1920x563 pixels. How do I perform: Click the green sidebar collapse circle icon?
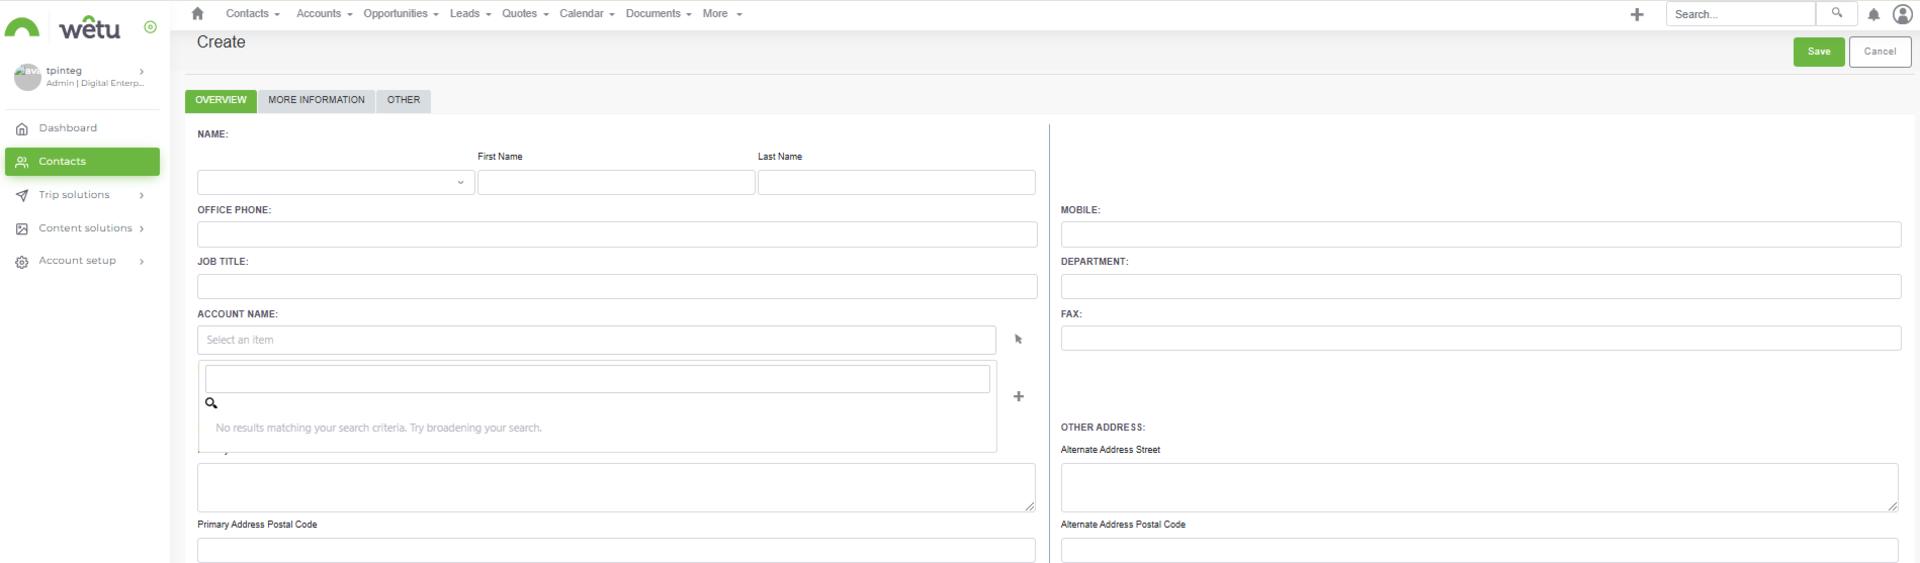point(150,27)
